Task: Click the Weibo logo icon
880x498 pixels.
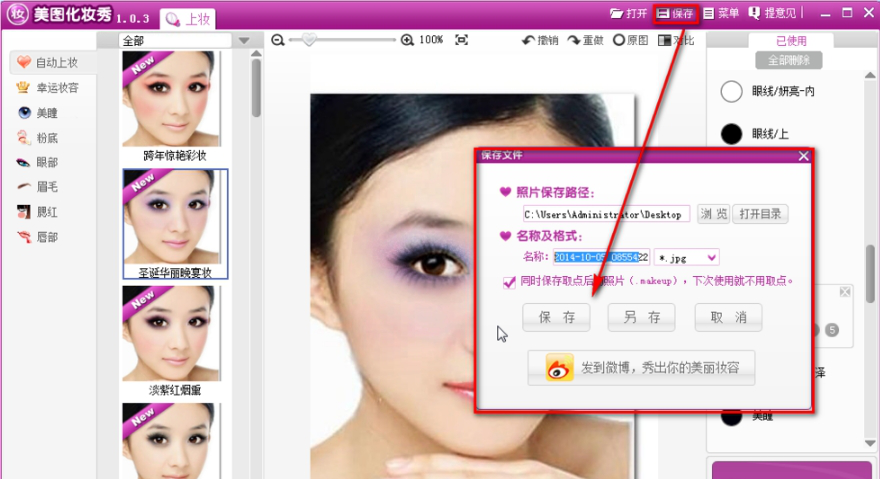Action: coord(559,368)
